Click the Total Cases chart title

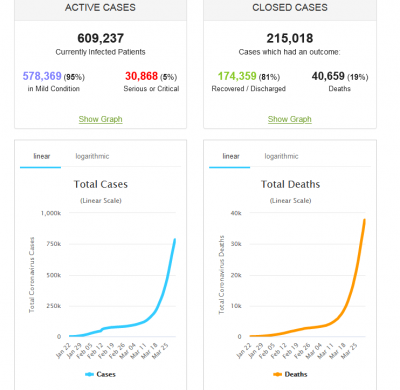click(x=101, y=184)
